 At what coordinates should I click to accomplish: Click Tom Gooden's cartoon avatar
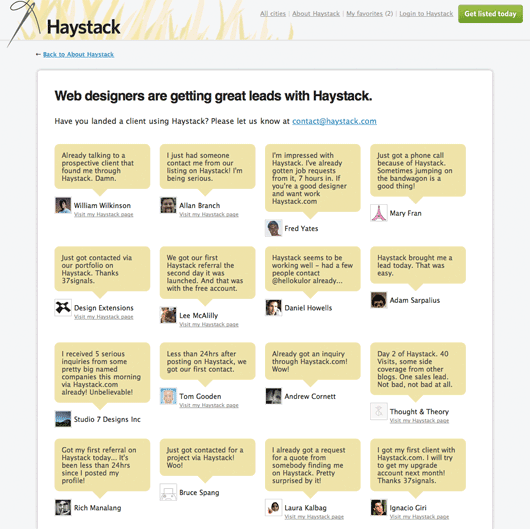[168, 396]
